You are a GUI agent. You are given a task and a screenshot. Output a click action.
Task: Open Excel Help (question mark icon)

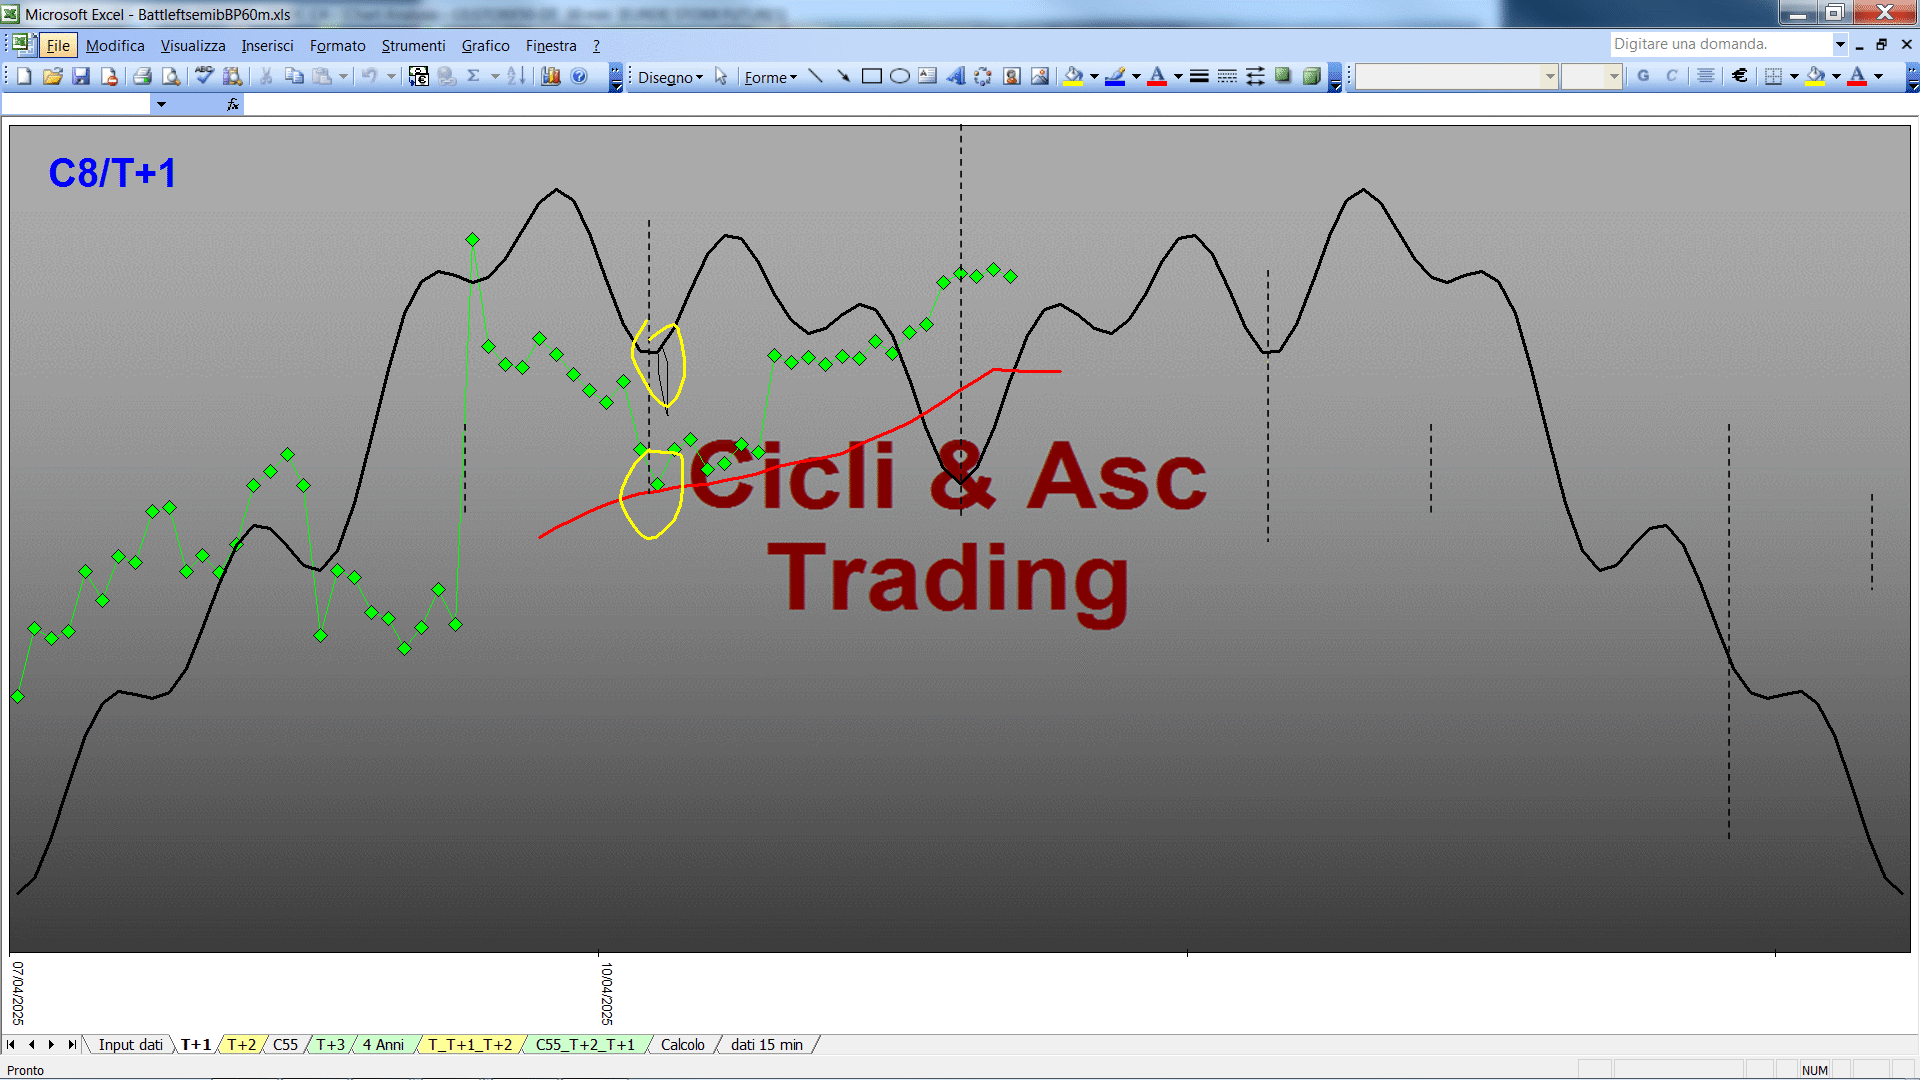579,76
